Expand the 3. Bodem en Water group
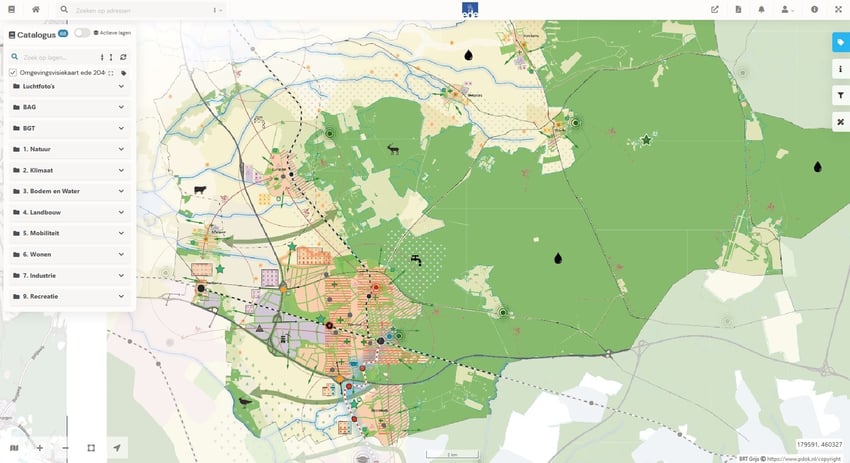 (121, 191)
